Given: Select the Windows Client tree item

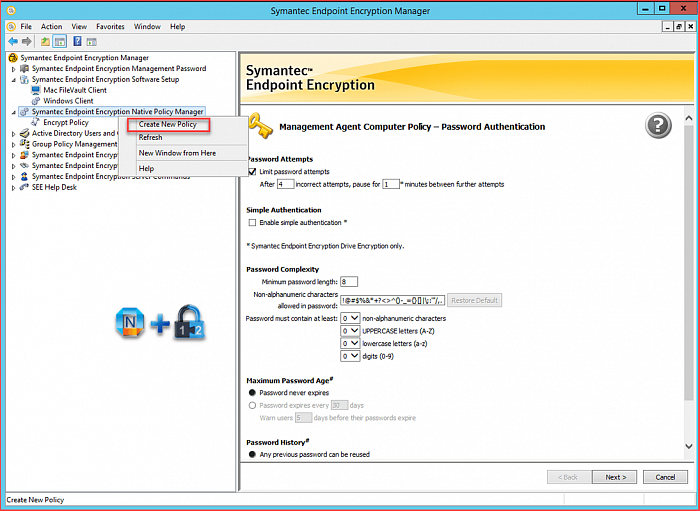Looking at the screenshot, I should tap(68, 101).
